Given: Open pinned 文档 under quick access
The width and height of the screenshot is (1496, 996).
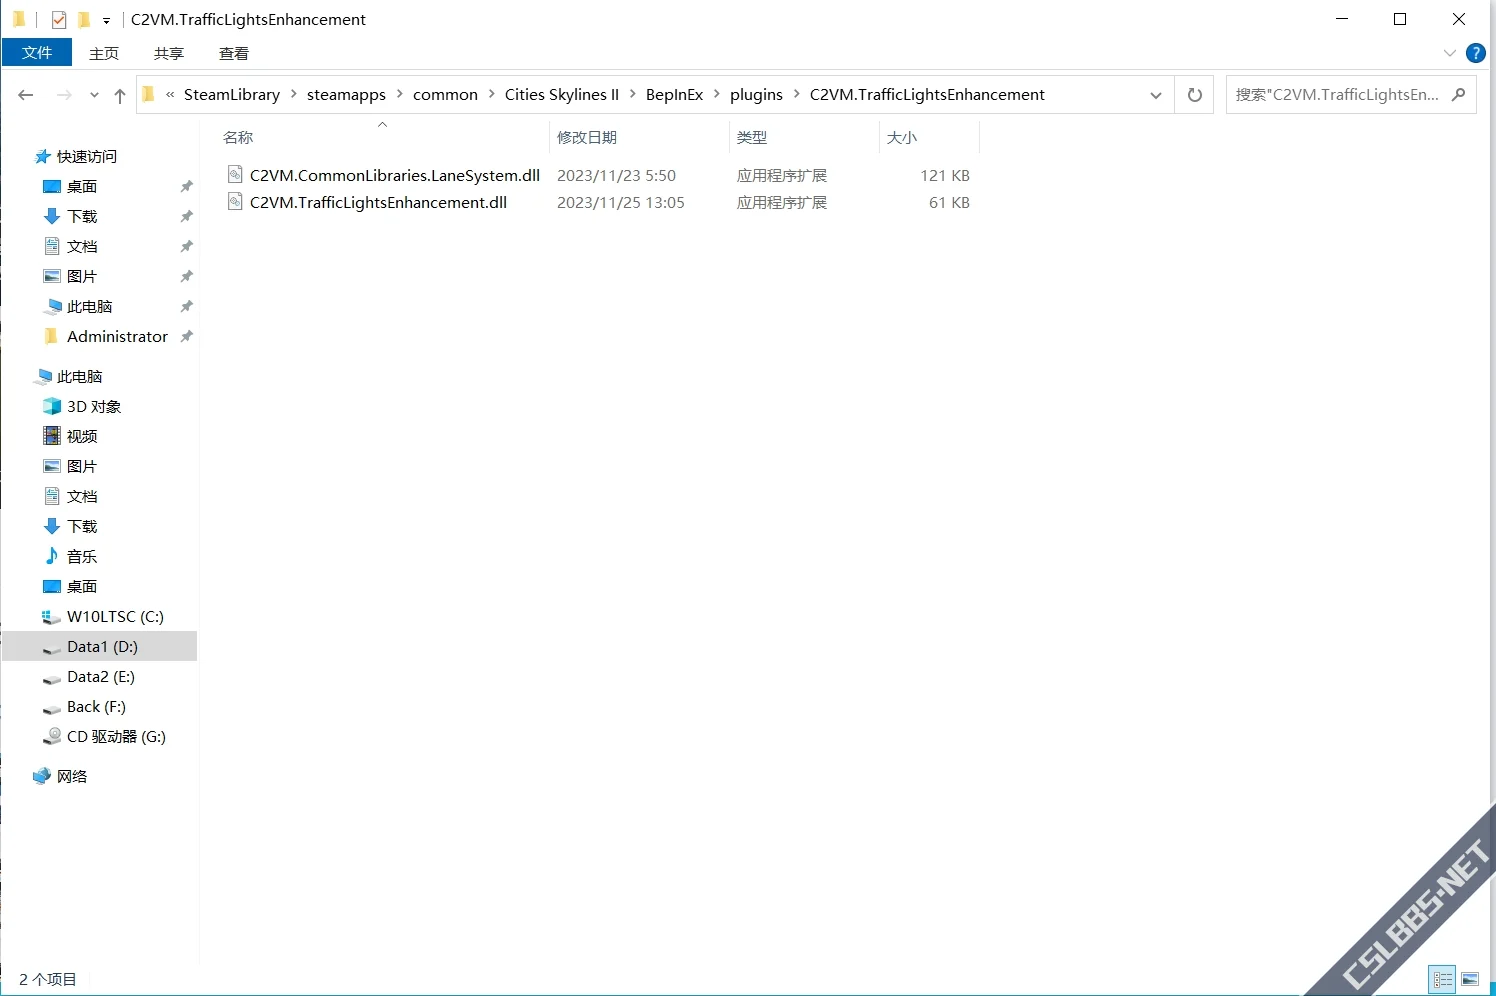Looking at the screenshot, I should coord(82,247).
